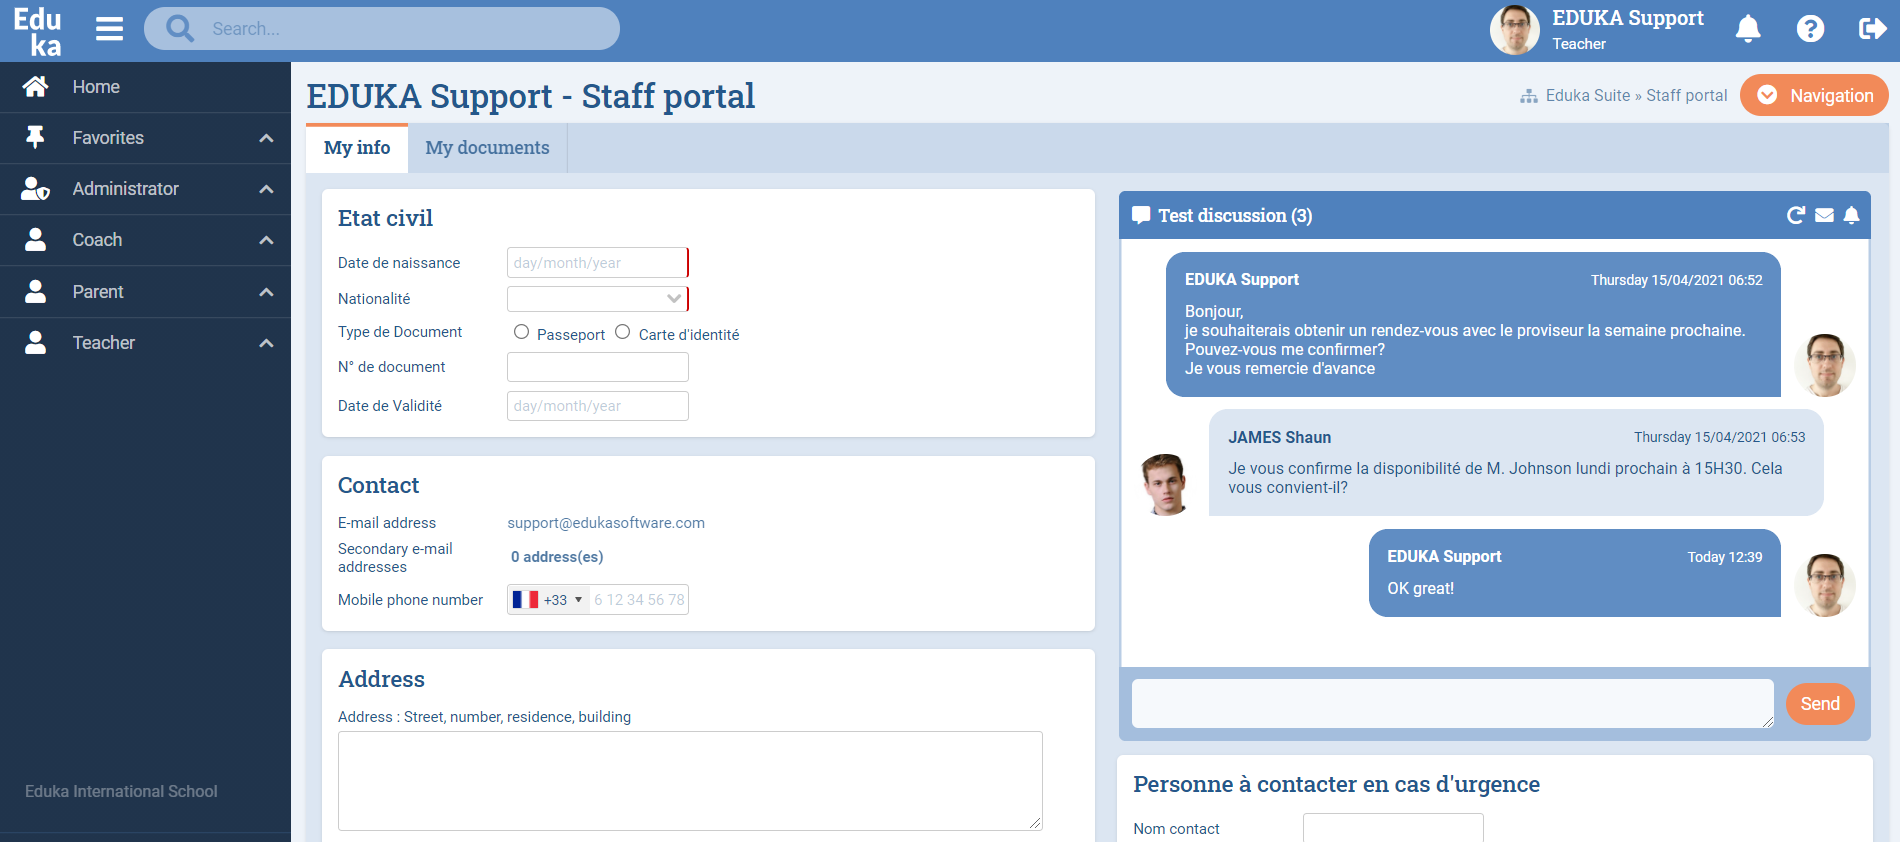
Task: Click the Teacher person icon
Action: click(35, 343)
